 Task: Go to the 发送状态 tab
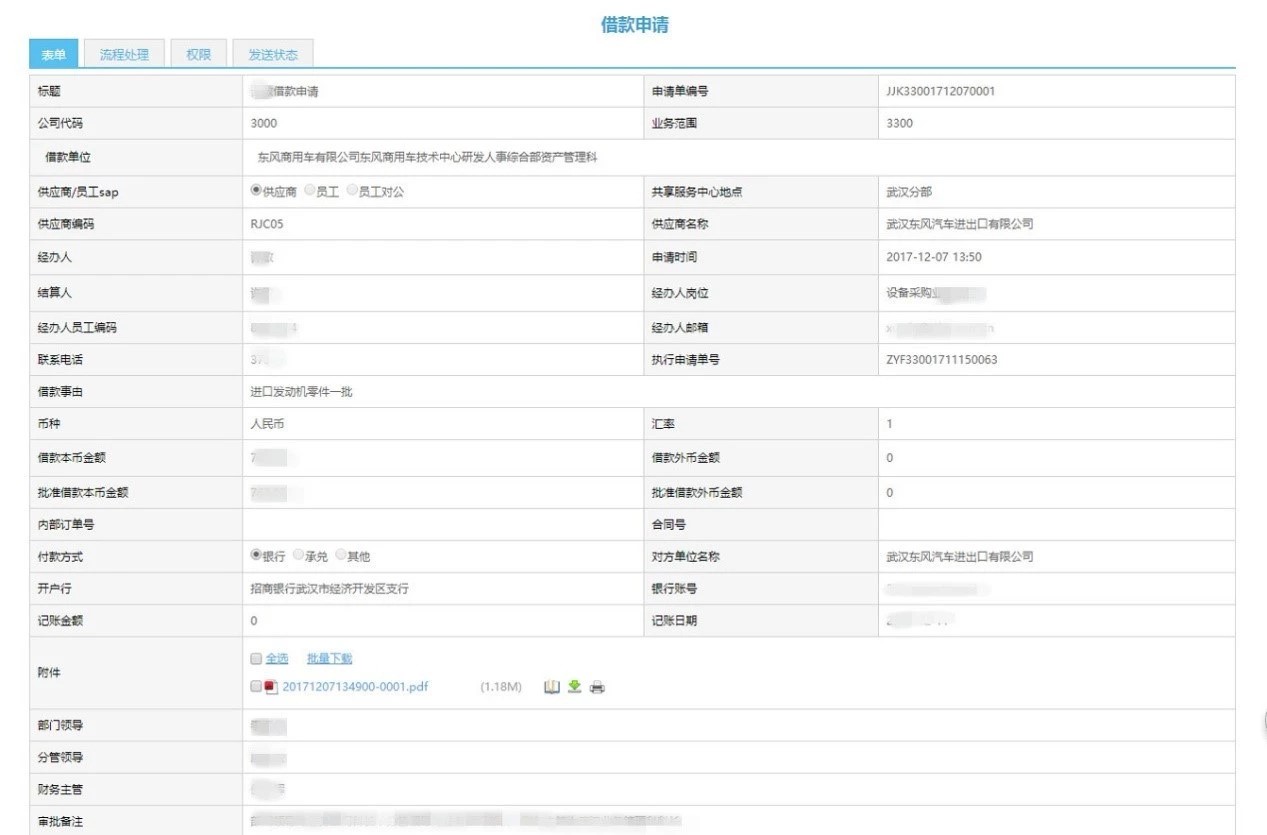click(273, 55)
